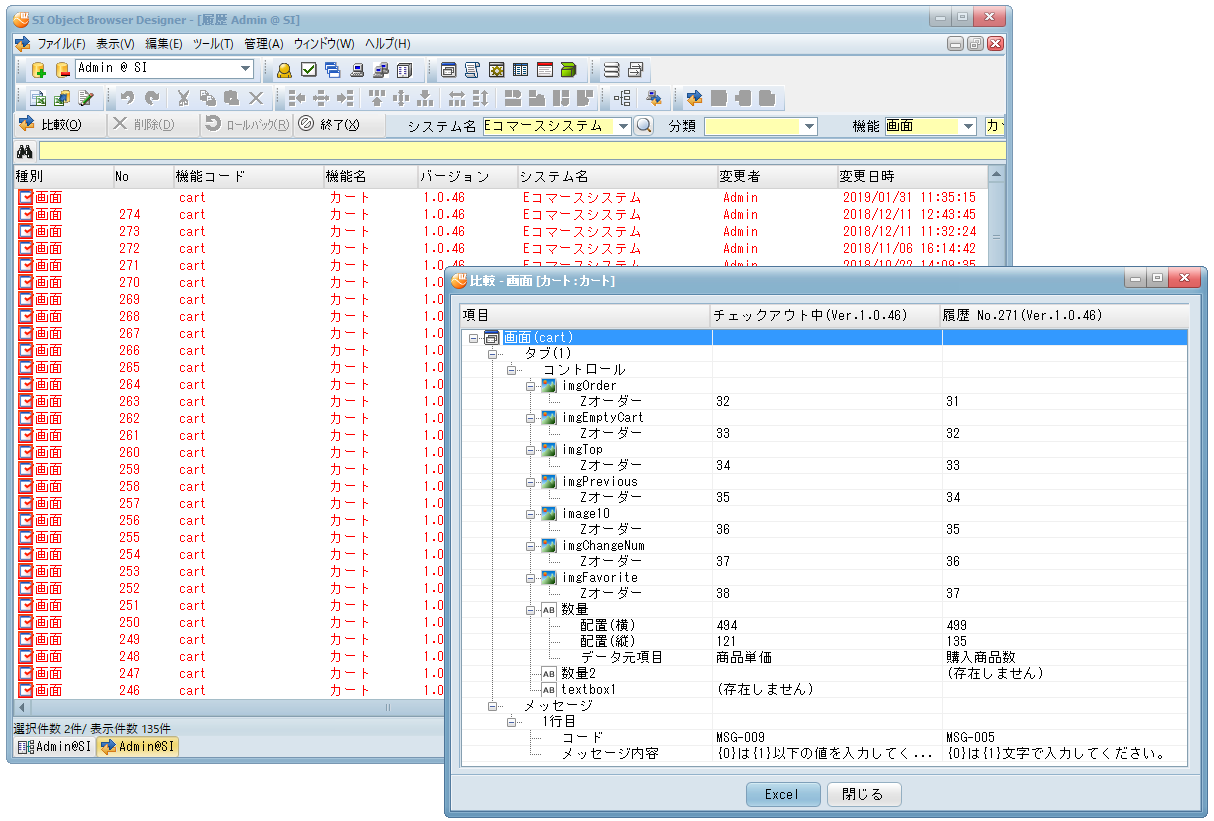Open the Admin @ SI connection dropdown
Image resolution: width=1214 pixels, height=821 pixels.
point(246,69)
